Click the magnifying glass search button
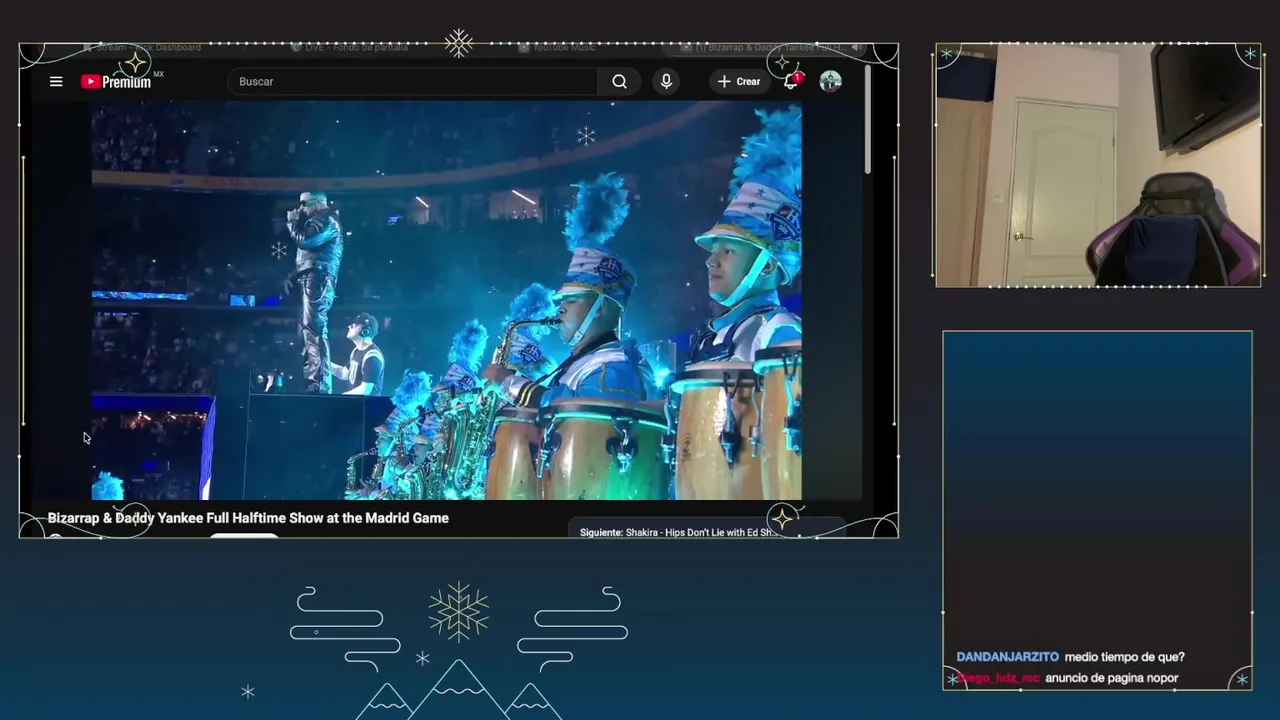 coord(620,82)
